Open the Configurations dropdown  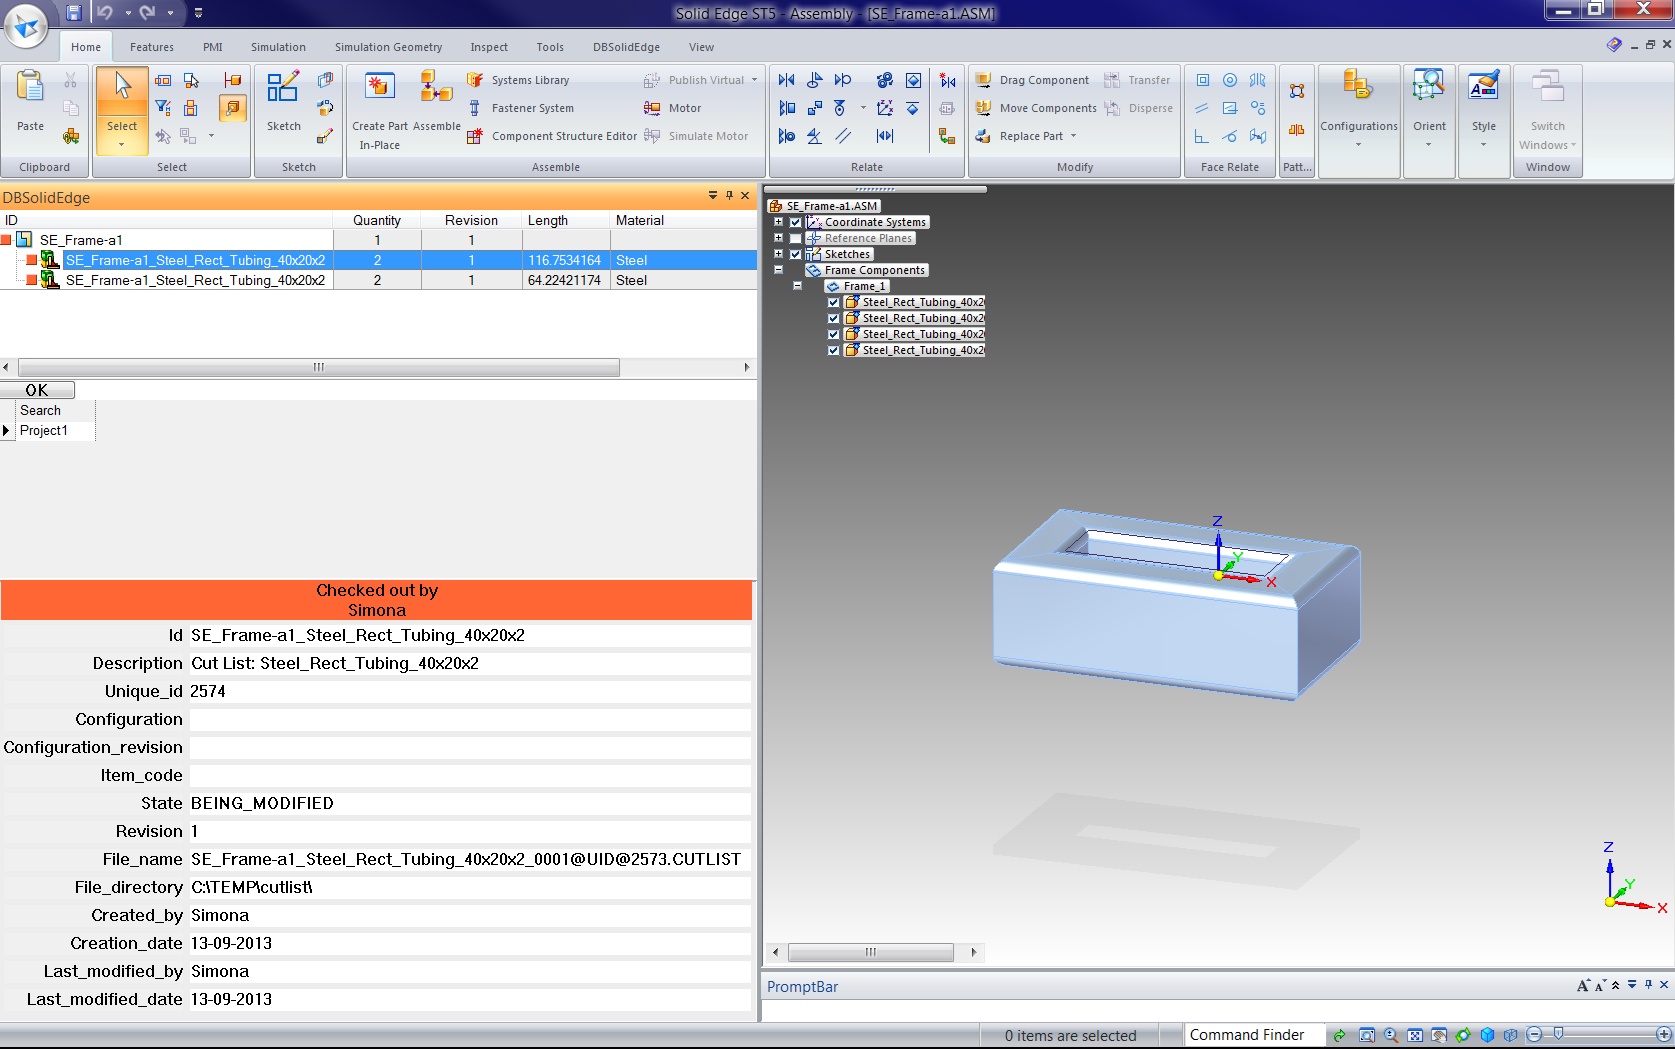[1358, 145]
